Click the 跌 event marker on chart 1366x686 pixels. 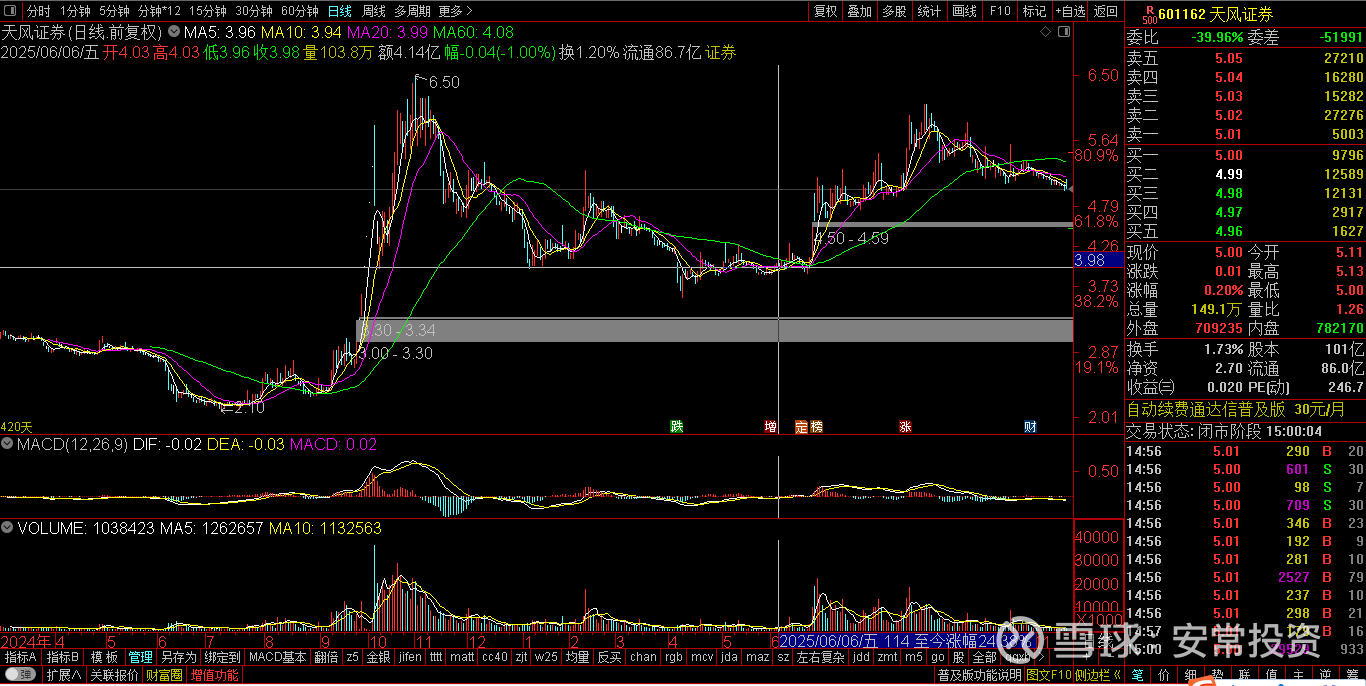click(x=677, y=427)
